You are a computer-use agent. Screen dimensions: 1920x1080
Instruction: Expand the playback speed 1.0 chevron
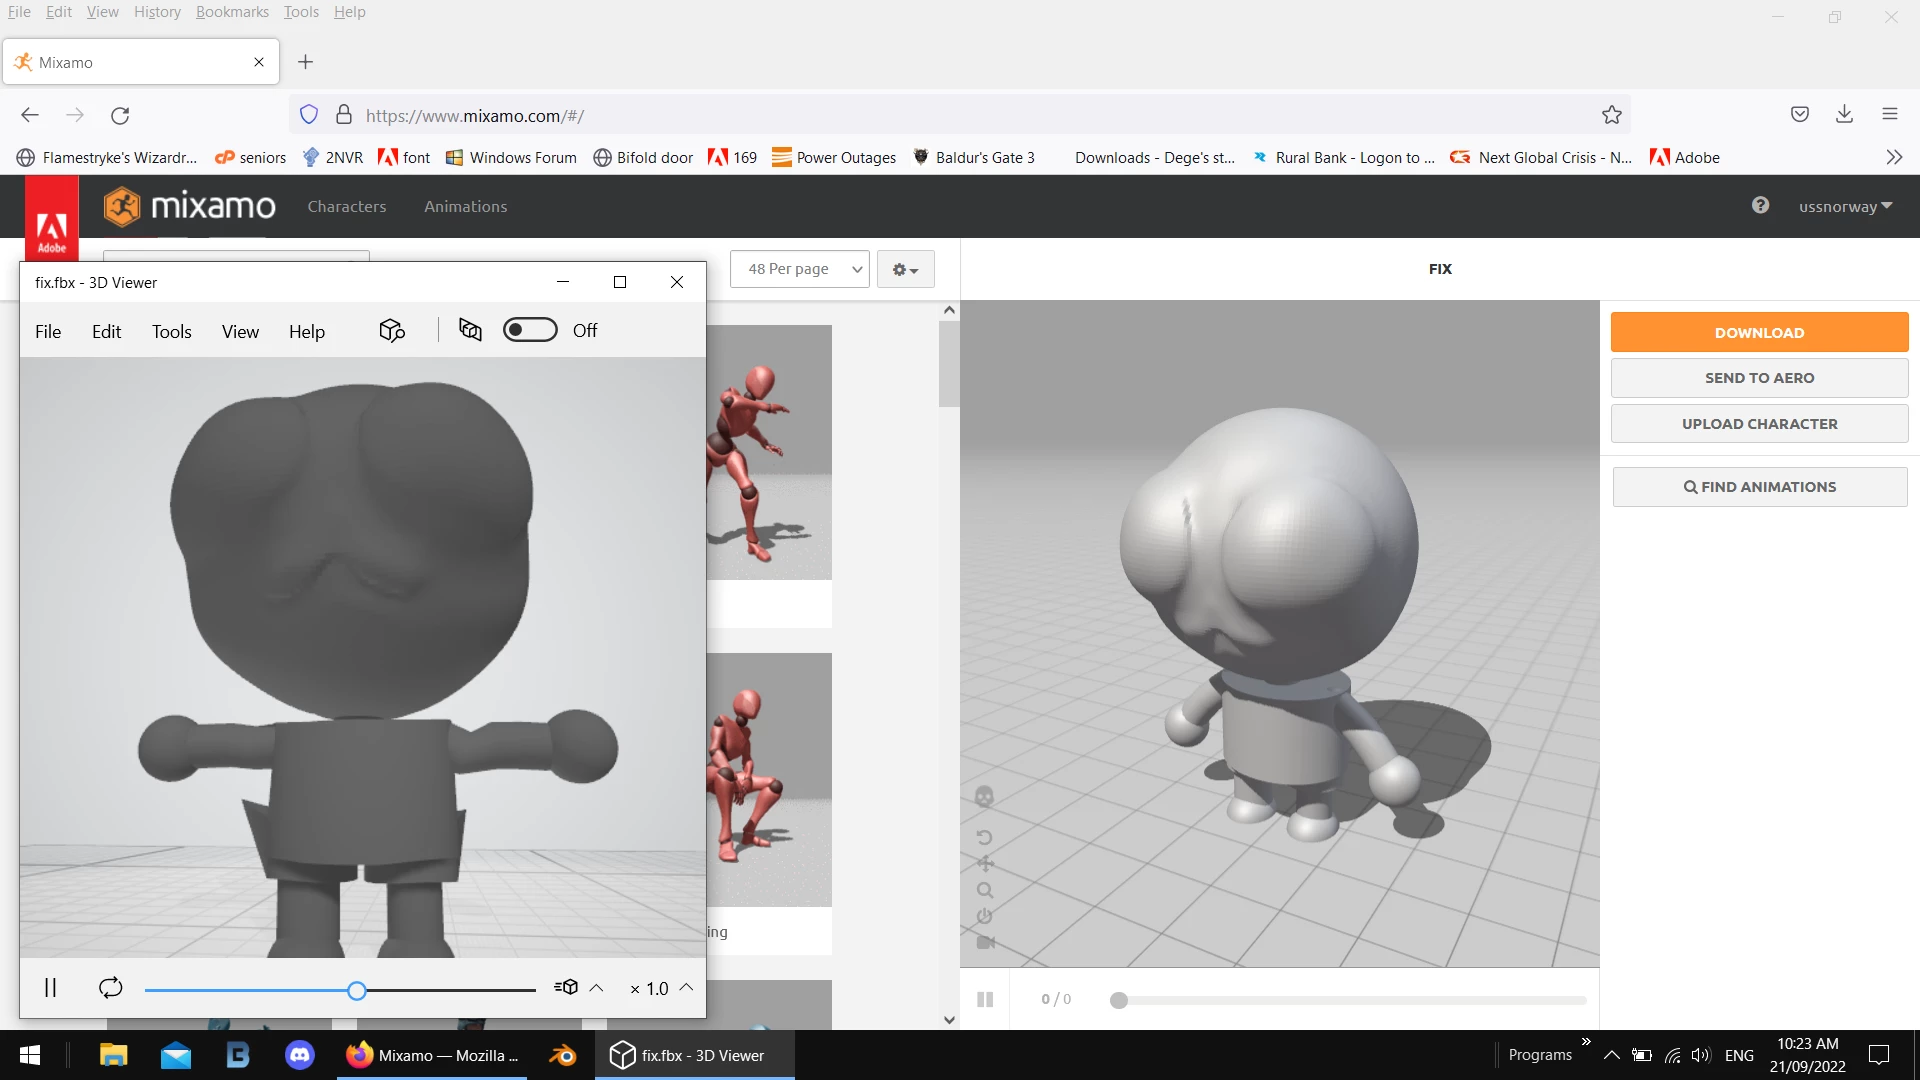click(x=686, y=988)
